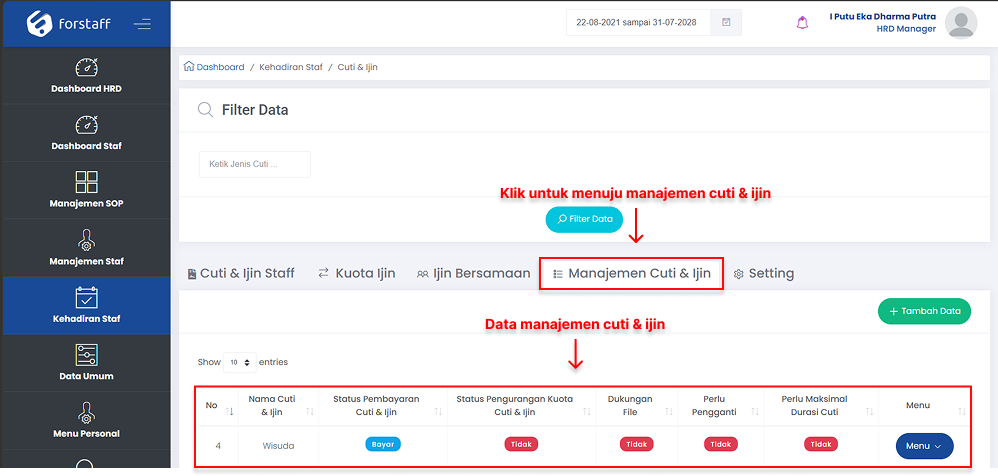Click the Tambah Data button
Screen dimensions: 998x476
[x=924, y=311]
